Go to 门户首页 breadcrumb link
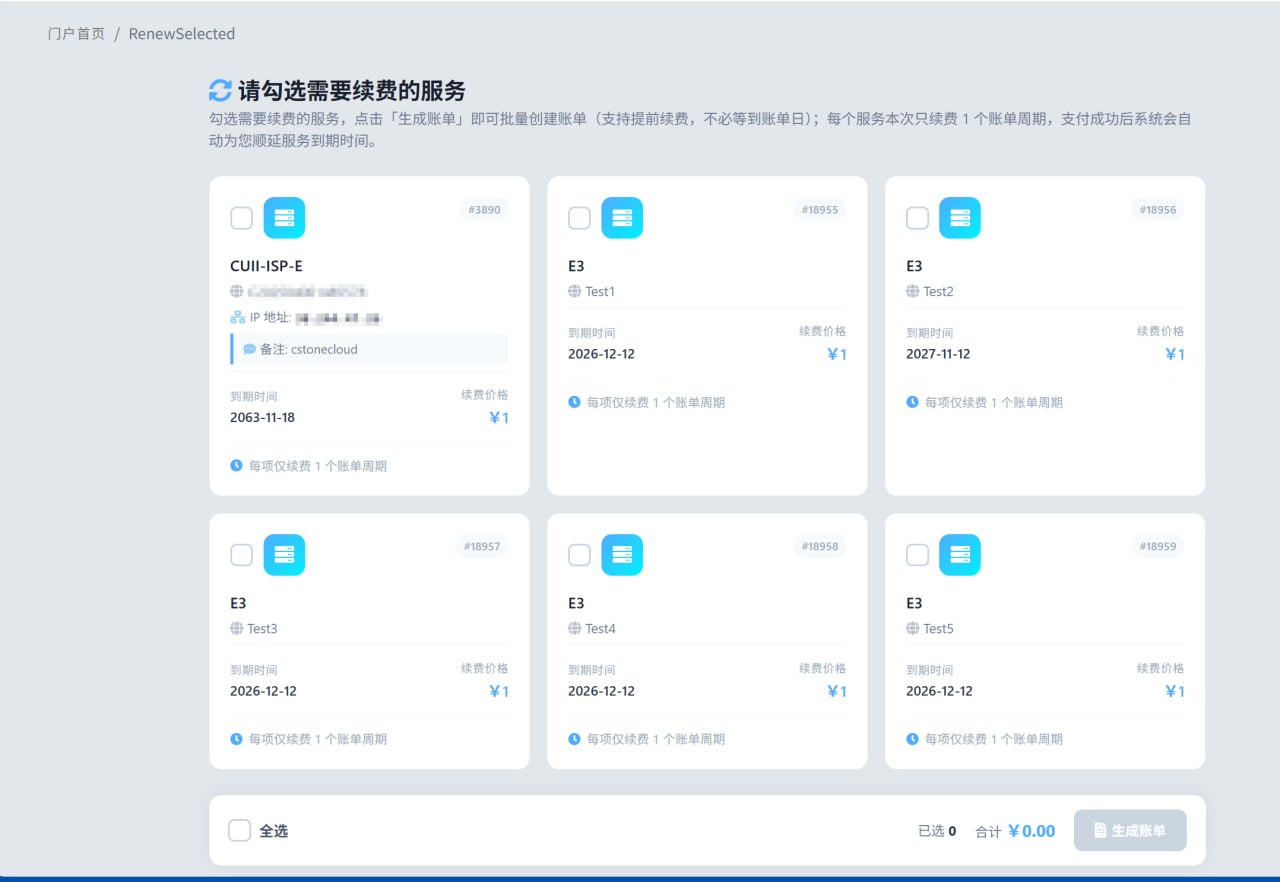1280x882 pixels. [76, 34]
